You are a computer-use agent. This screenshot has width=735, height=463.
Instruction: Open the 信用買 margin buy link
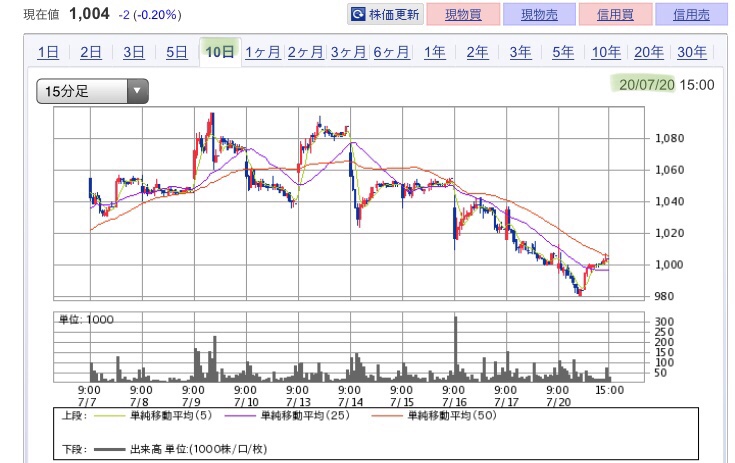[x=615, y=15]
